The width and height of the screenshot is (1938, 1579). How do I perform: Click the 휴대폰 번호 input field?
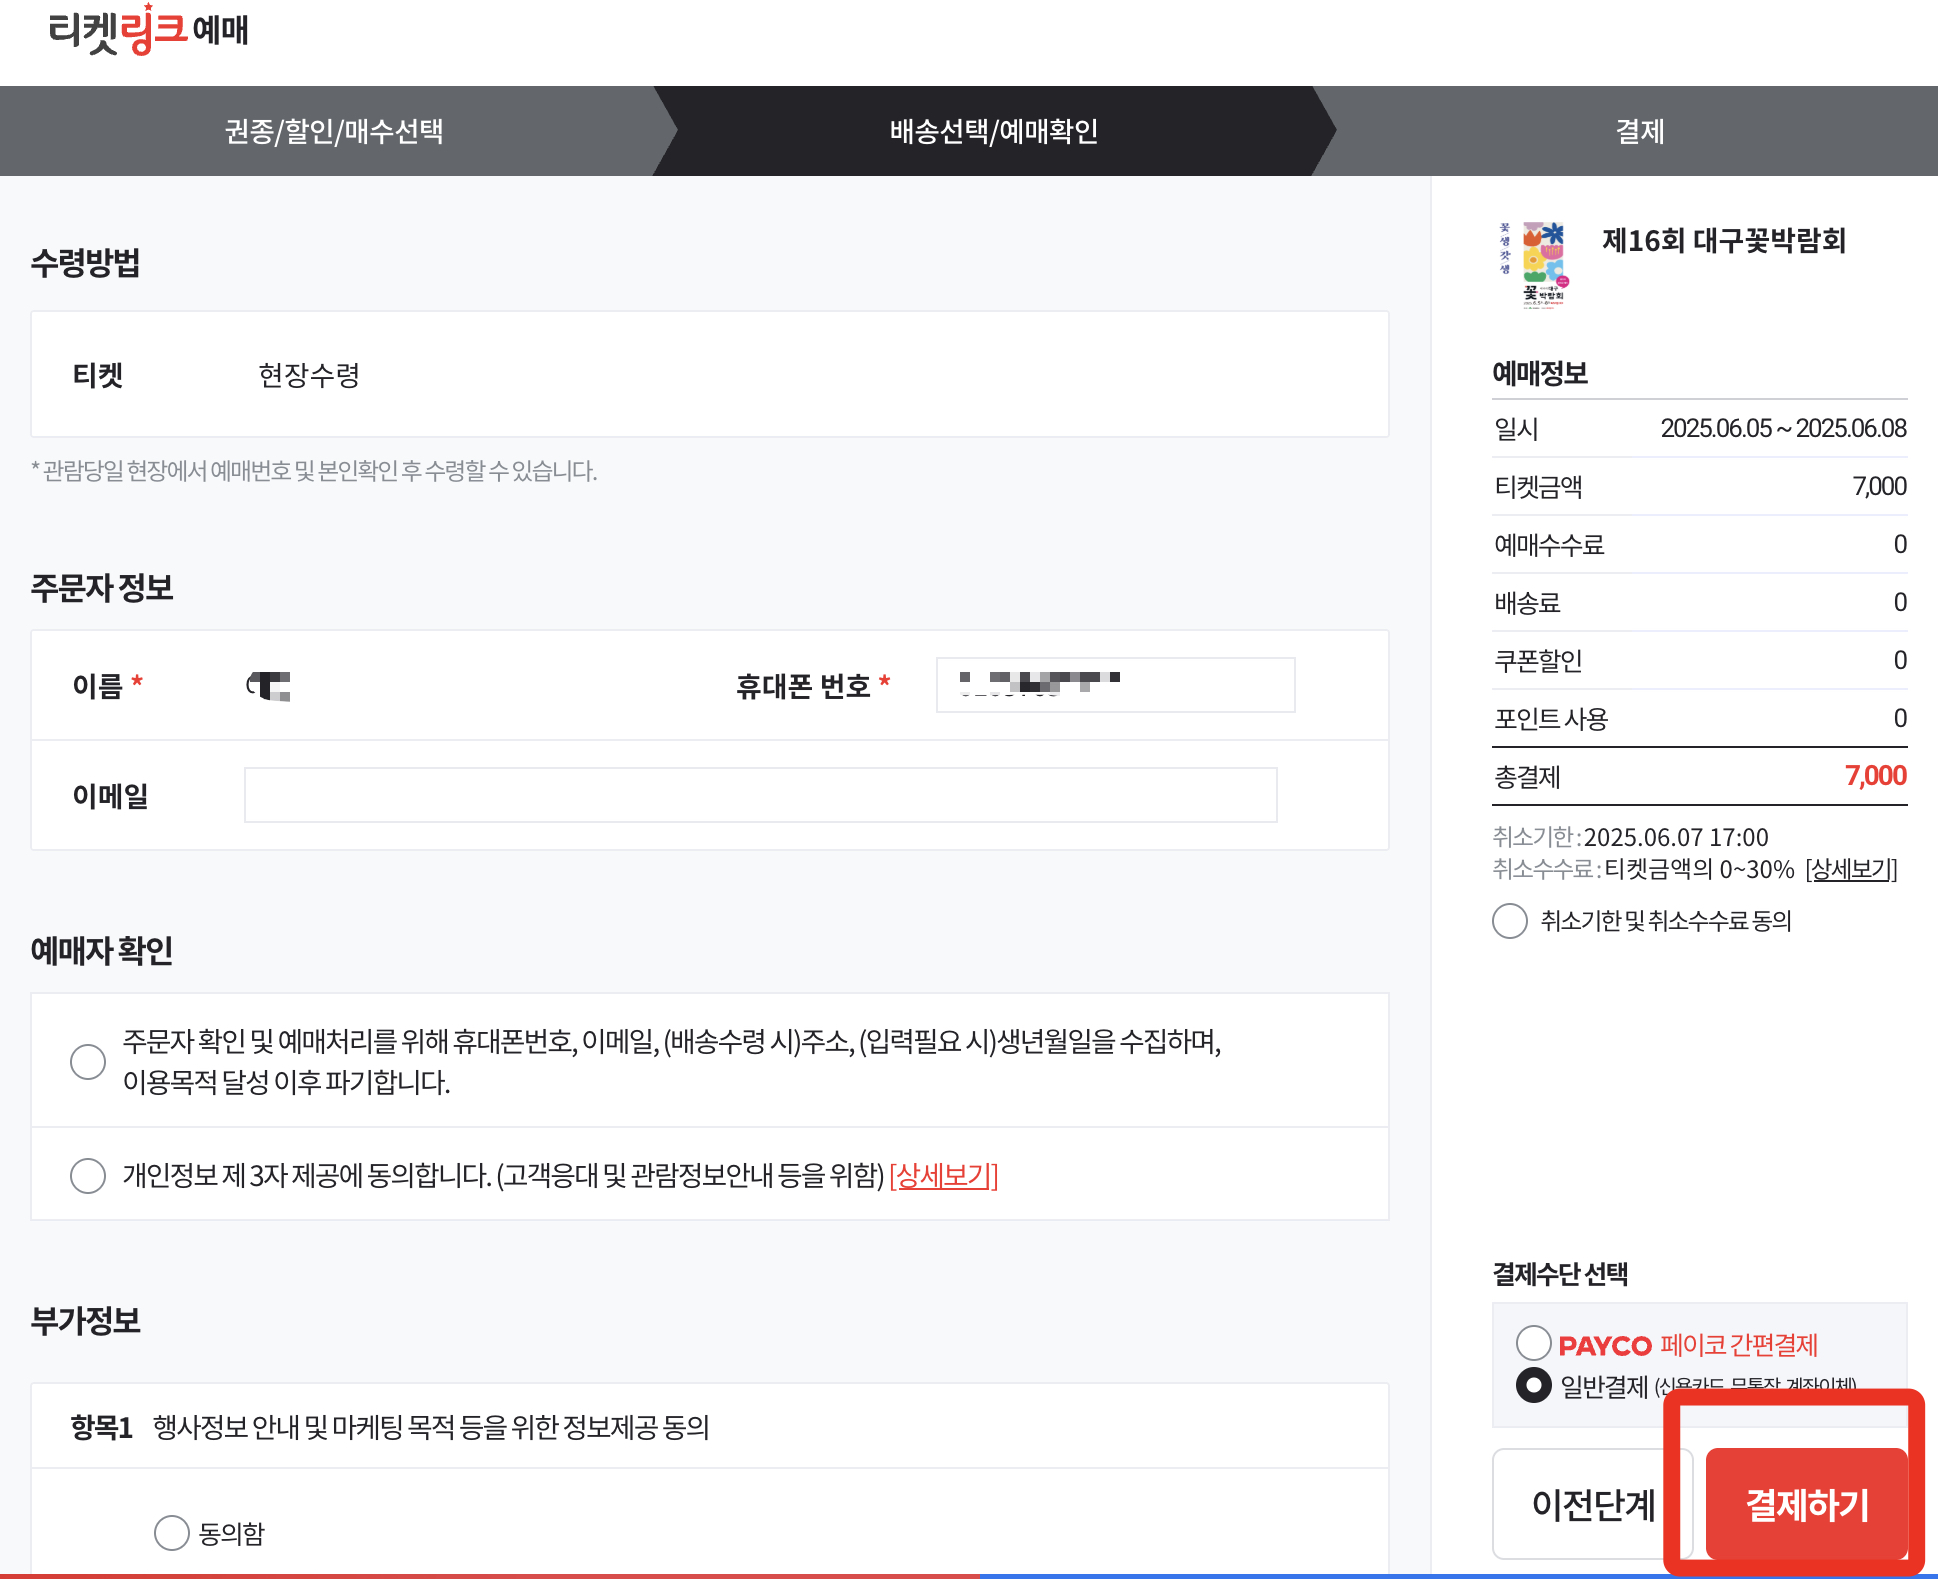pyautogui.click(x=1114, y=684)
